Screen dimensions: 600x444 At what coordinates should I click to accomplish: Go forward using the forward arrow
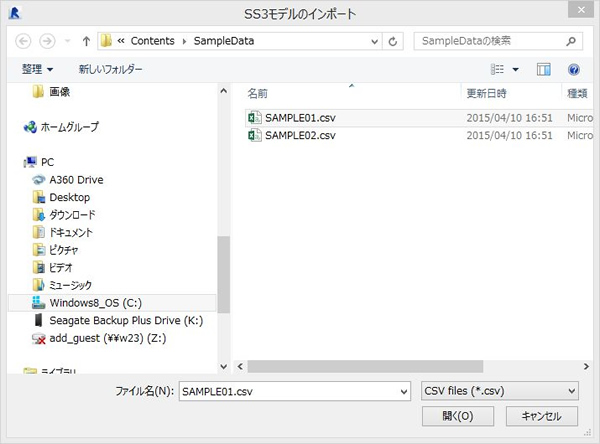47,41
